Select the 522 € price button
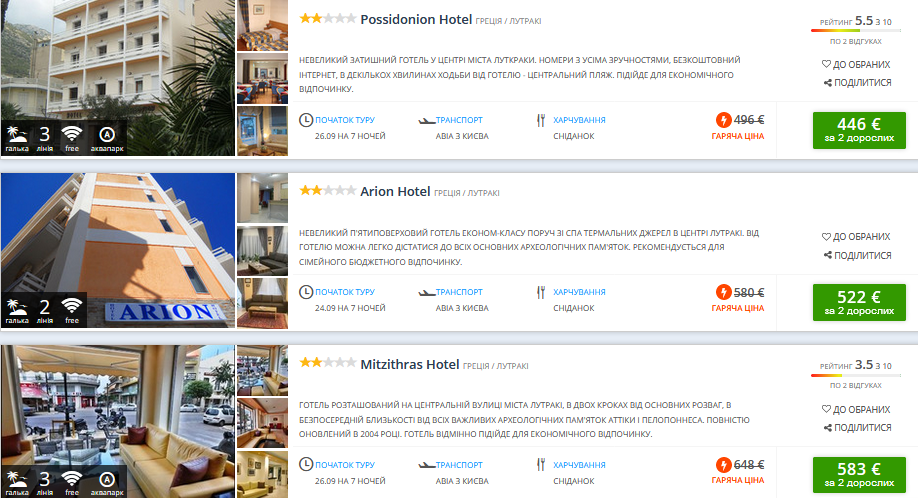 click(x=859, y=303)
